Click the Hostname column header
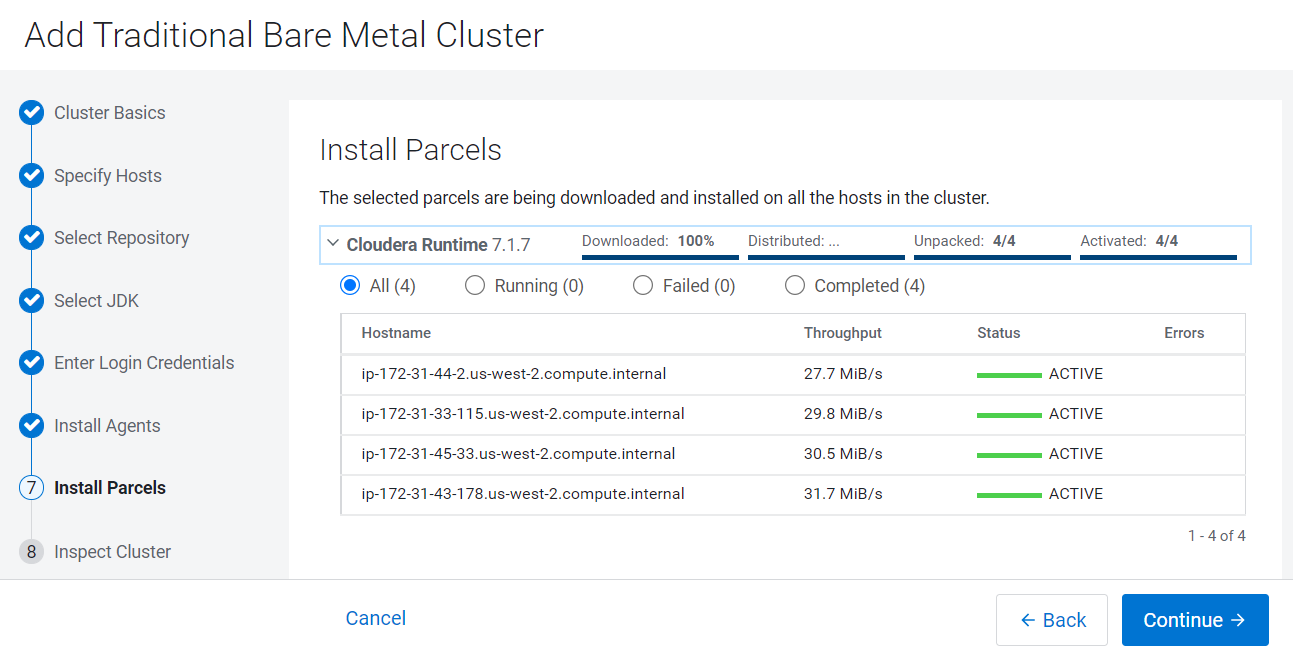 (396, 333)
